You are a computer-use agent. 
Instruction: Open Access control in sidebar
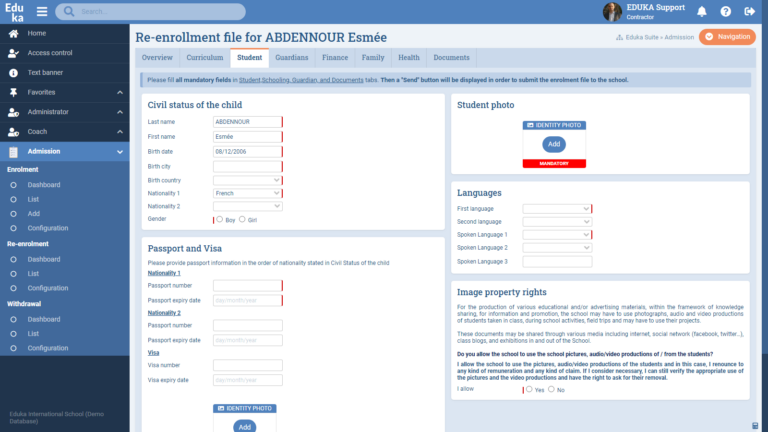[x=49, y=53]
